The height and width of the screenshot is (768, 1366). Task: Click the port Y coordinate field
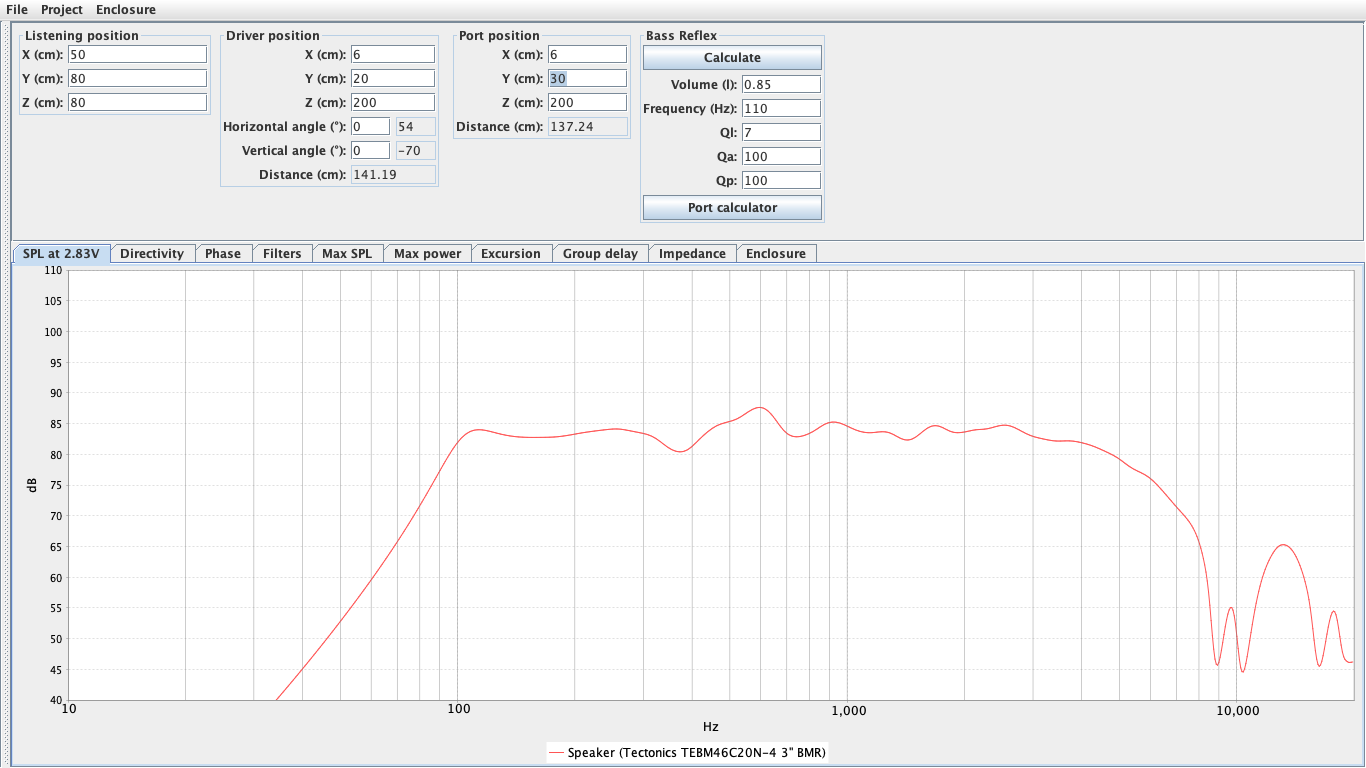587,77
